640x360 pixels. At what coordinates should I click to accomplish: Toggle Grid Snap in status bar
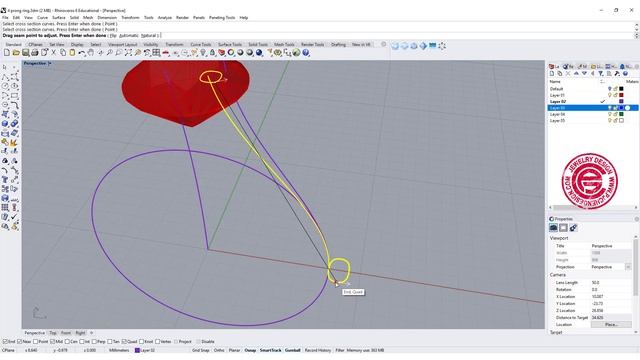[201, 350]
